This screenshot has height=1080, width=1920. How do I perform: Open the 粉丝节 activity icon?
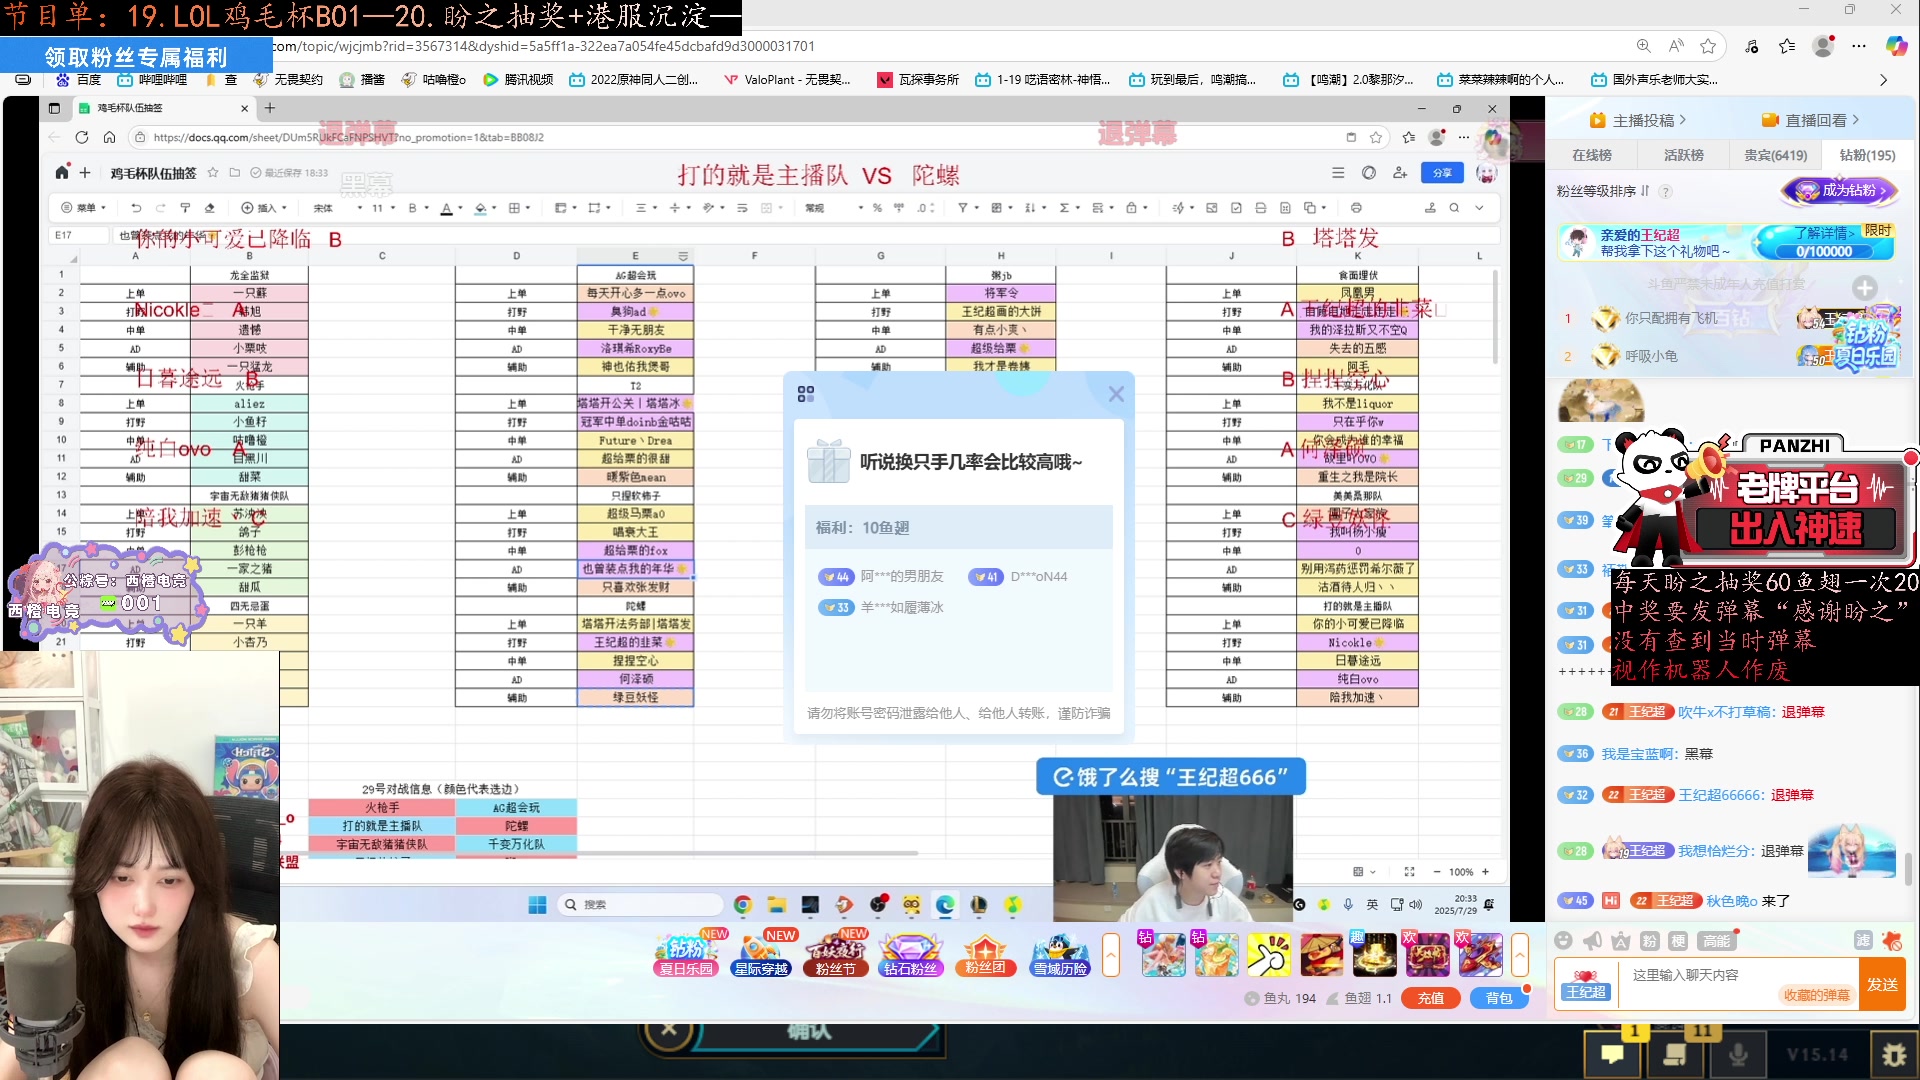[x=835, y=954]
